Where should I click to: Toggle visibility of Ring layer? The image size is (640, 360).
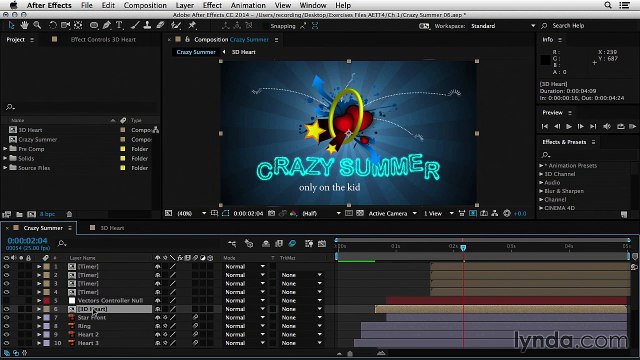click(x=7, y=326)
